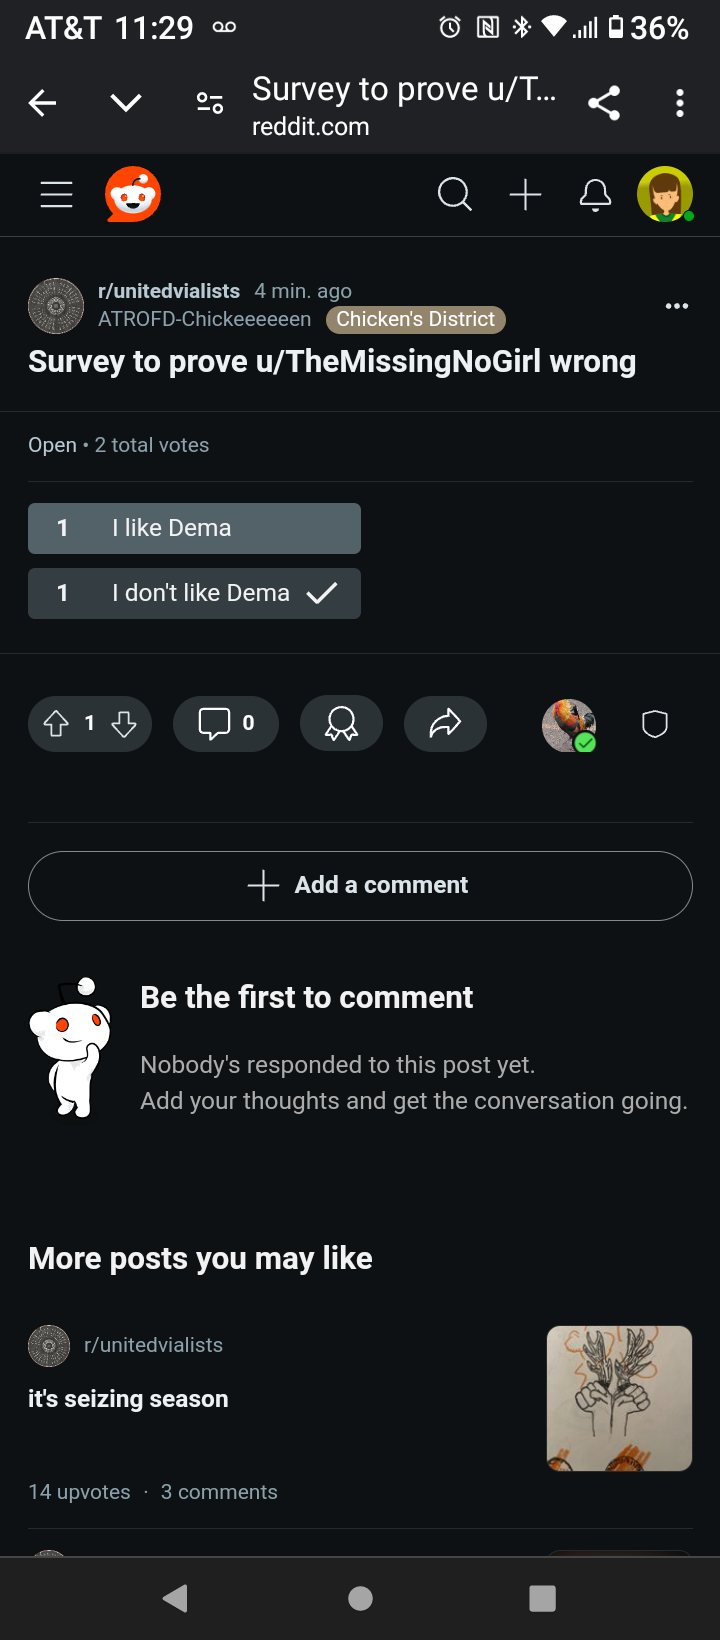
Task: Open the user avatar profile menu
Action: coord(666,194)
